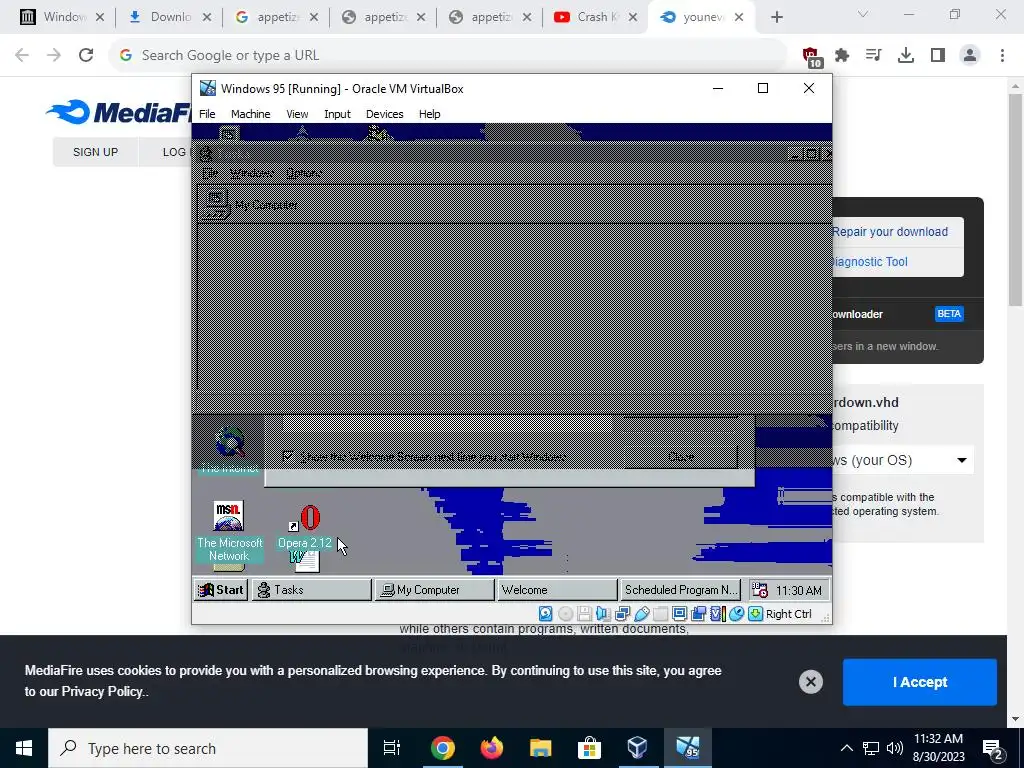Open the uBlock Origin extension icon
The width and height of the screenshot is (1024, 768).
coord(811,56)
